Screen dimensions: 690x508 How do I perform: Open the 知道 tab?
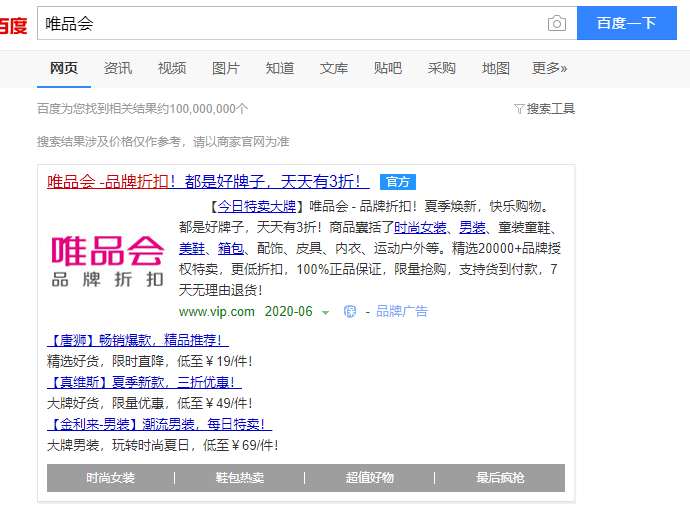click(280, 69)
